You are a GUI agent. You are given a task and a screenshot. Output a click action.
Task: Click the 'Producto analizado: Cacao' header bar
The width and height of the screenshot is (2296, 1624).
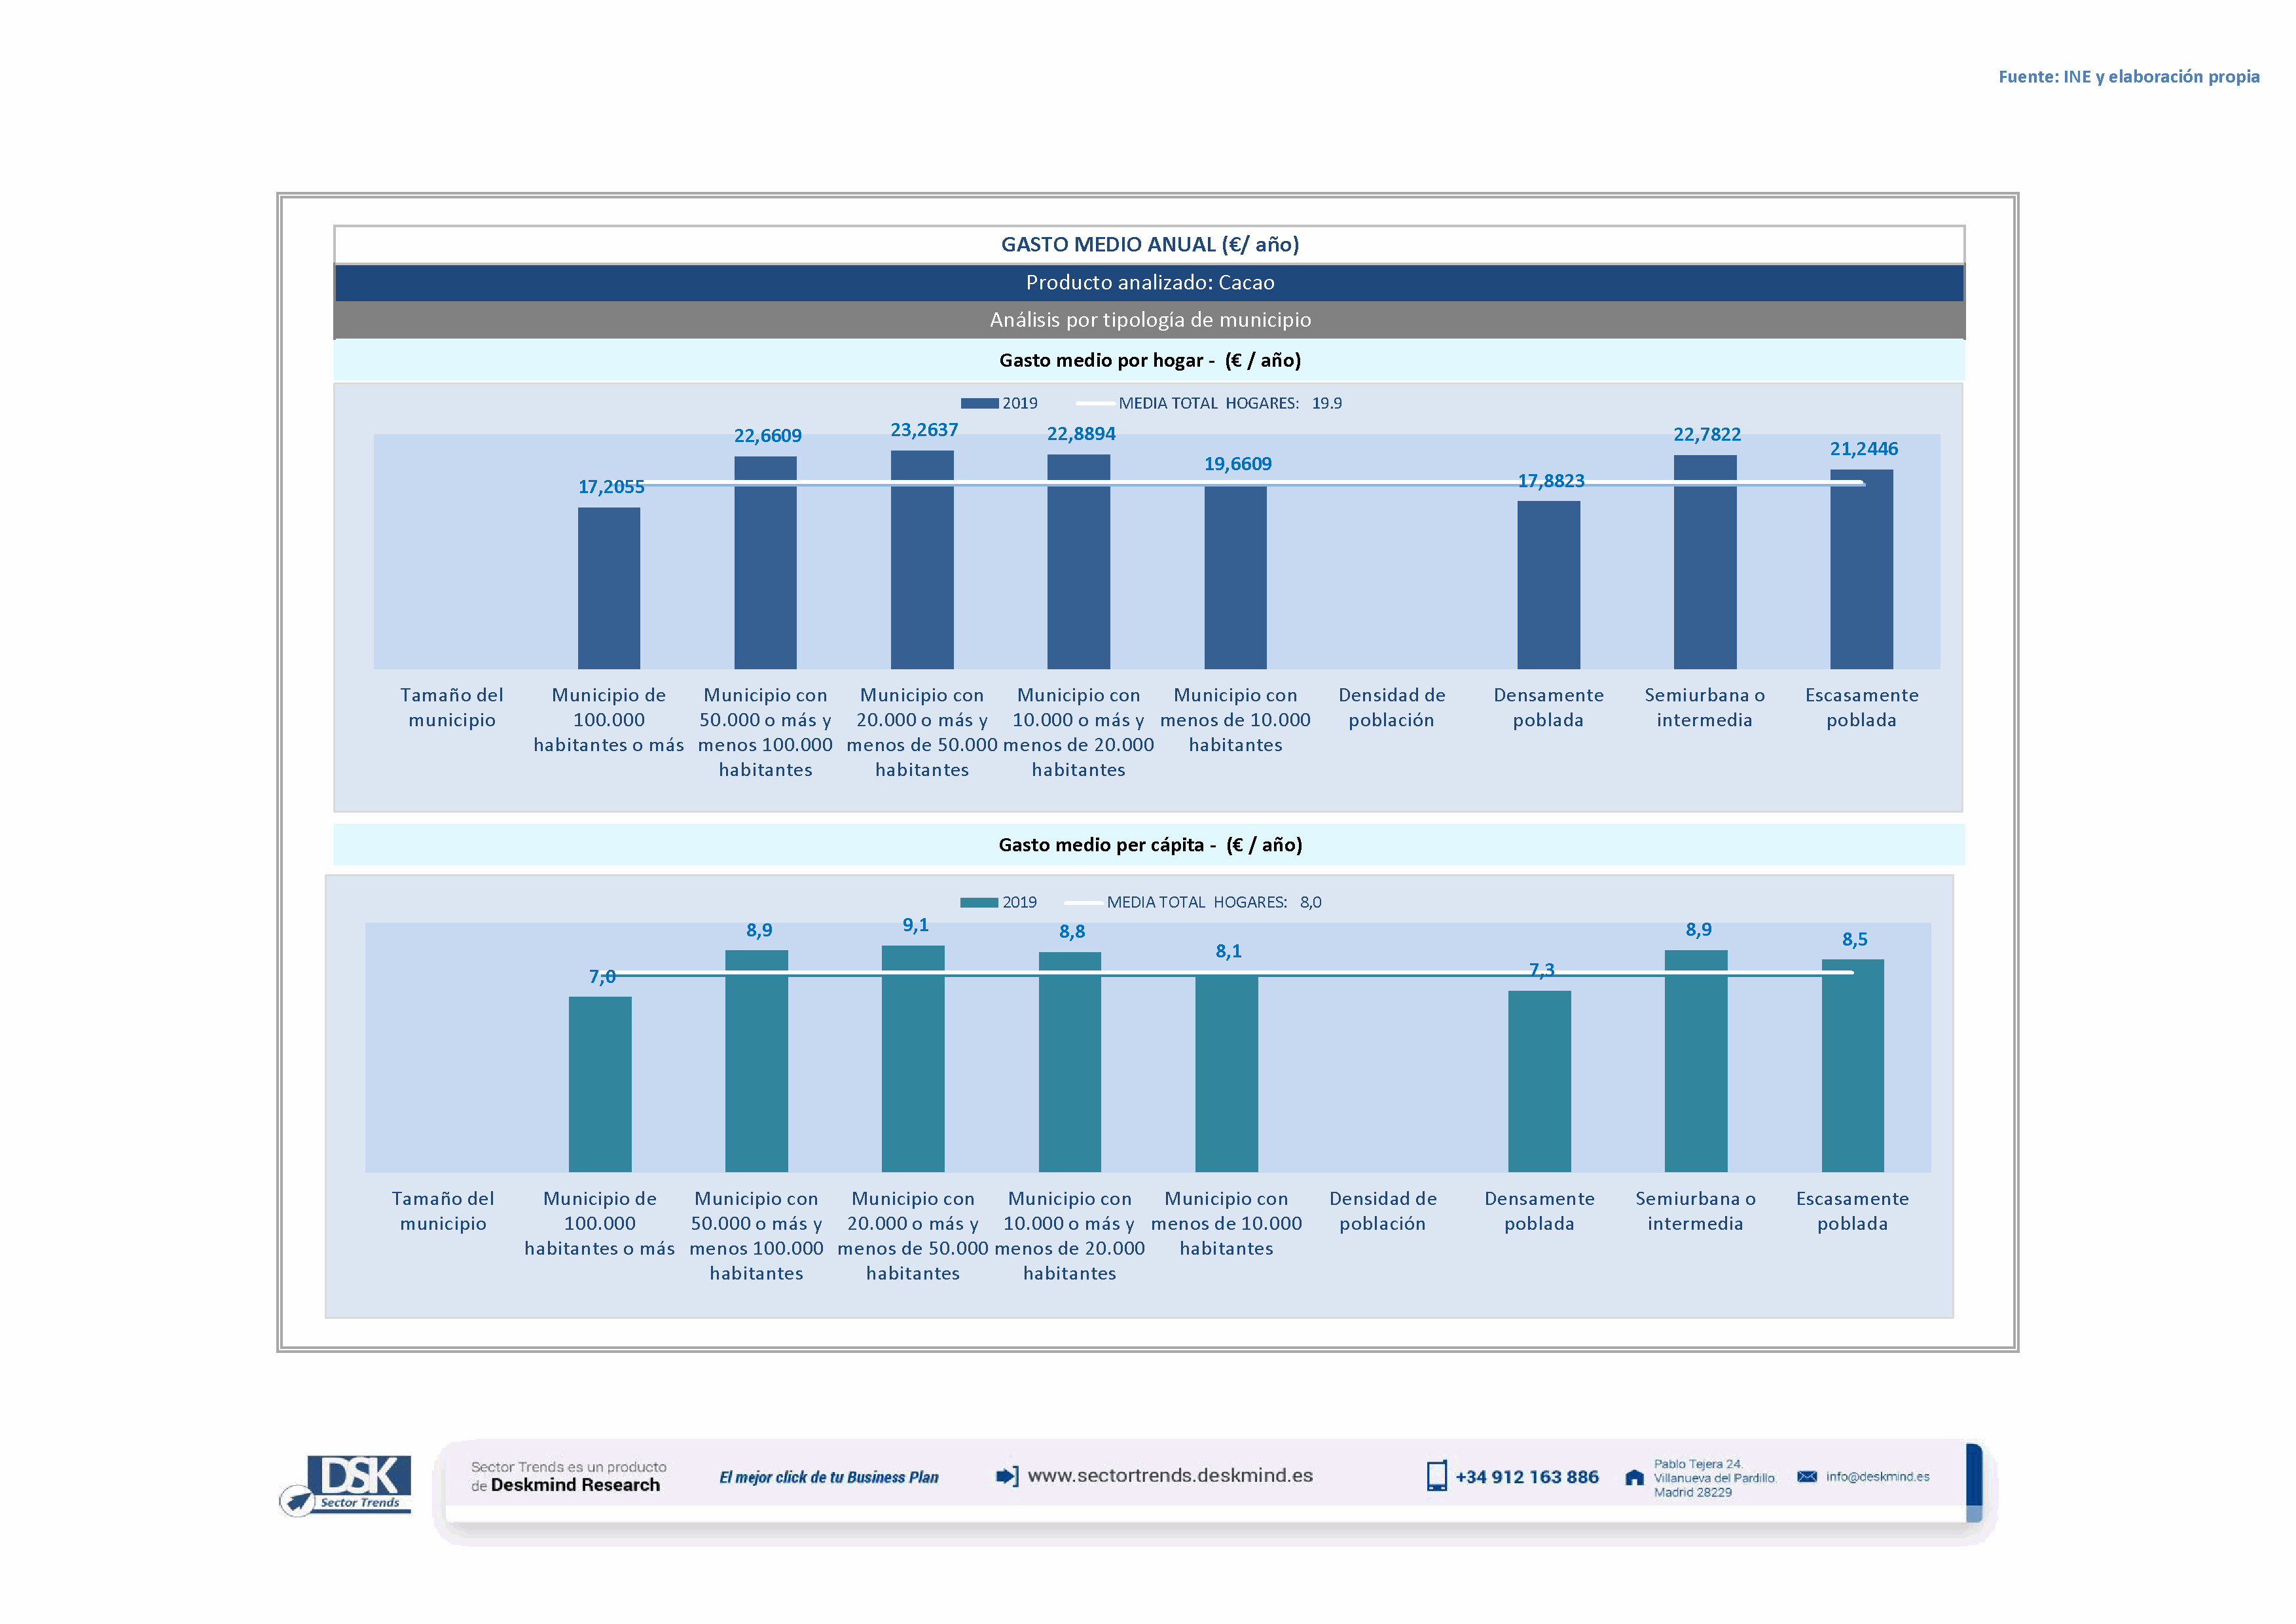1149,282
